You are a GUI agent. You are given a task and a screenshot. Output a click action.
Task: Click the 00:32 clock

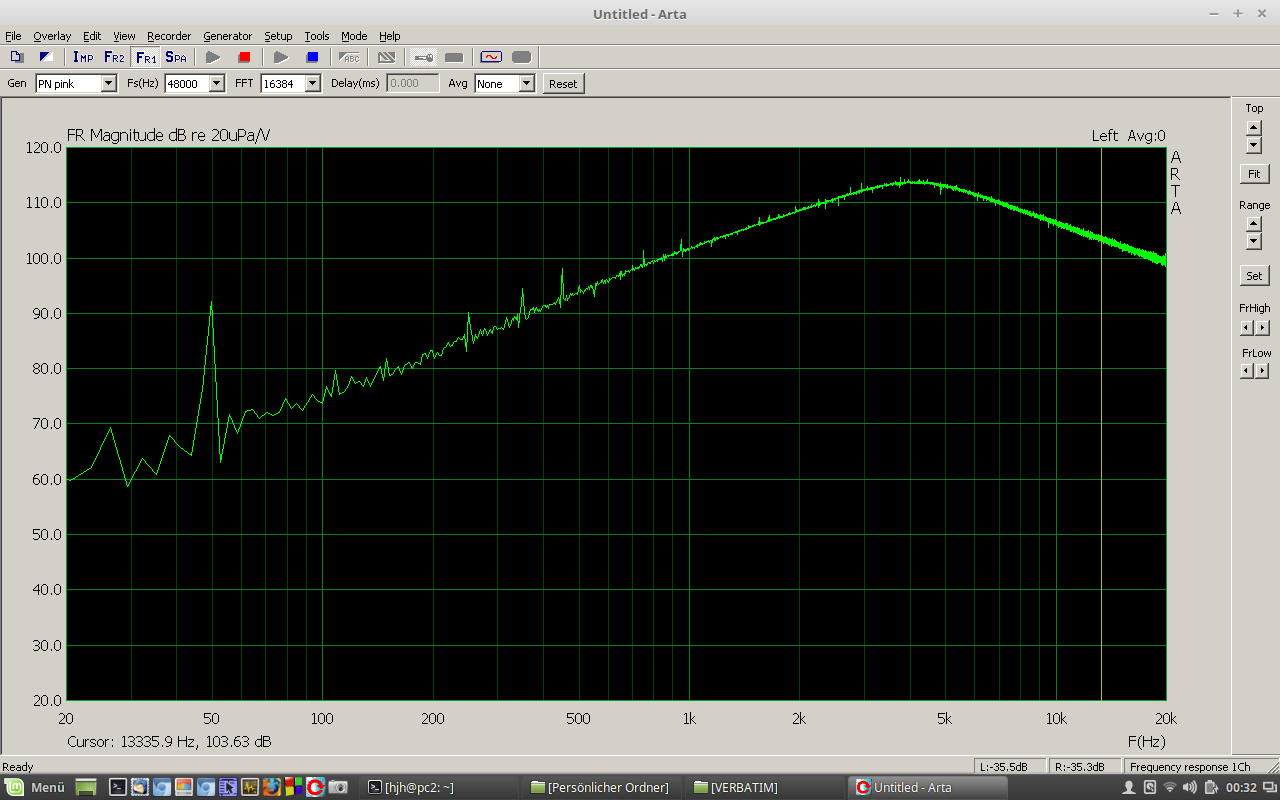pyautogui.click(x=1241, y=787)
